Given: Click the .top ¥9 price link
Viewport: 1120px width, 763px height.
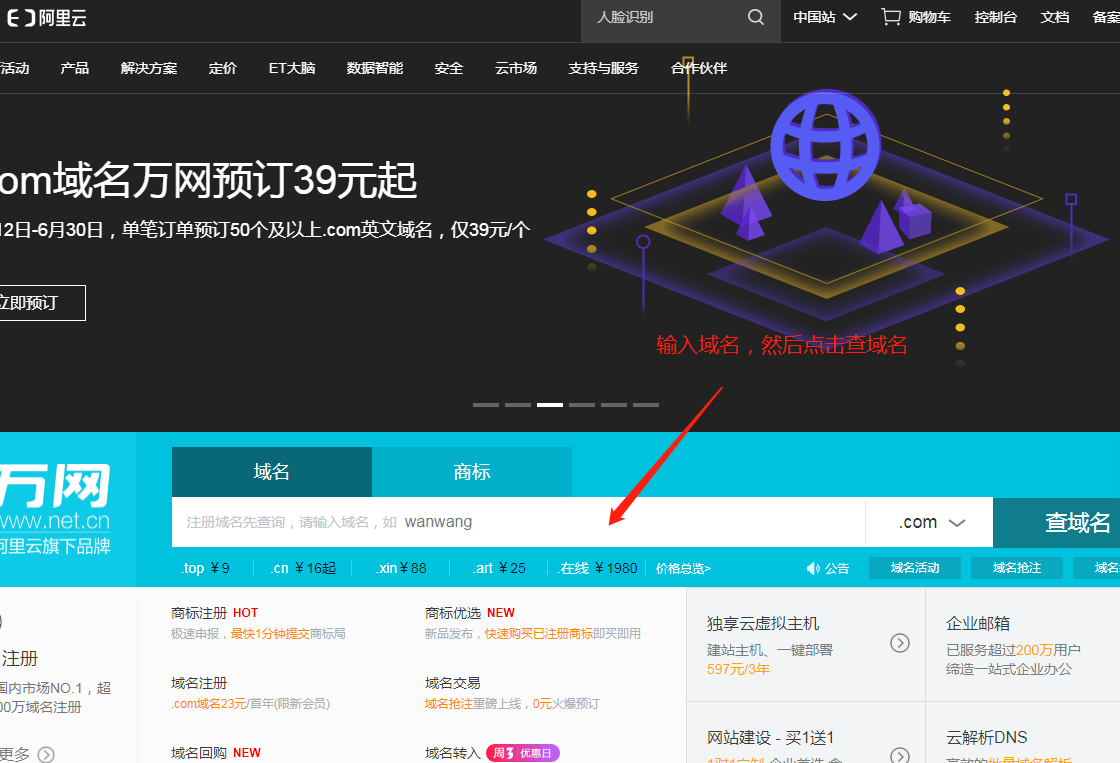Looking at the screenshot, I should point(205,569).
